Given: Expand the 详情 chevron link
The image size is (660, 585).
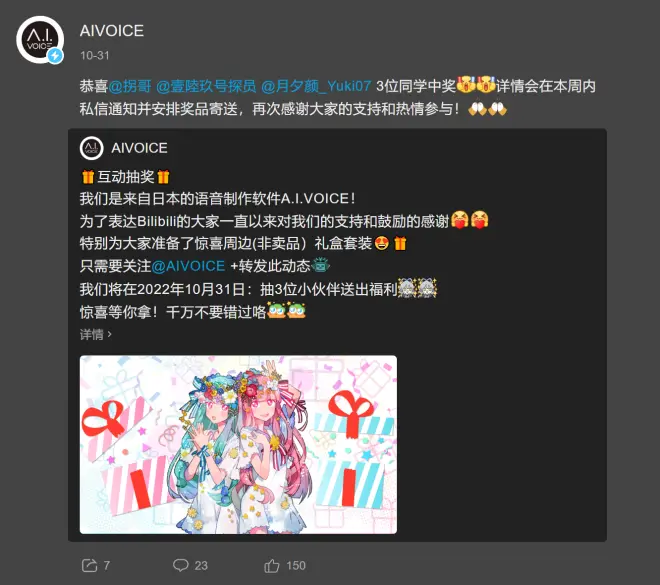Looking at the screenshot, I should point(96,335).
